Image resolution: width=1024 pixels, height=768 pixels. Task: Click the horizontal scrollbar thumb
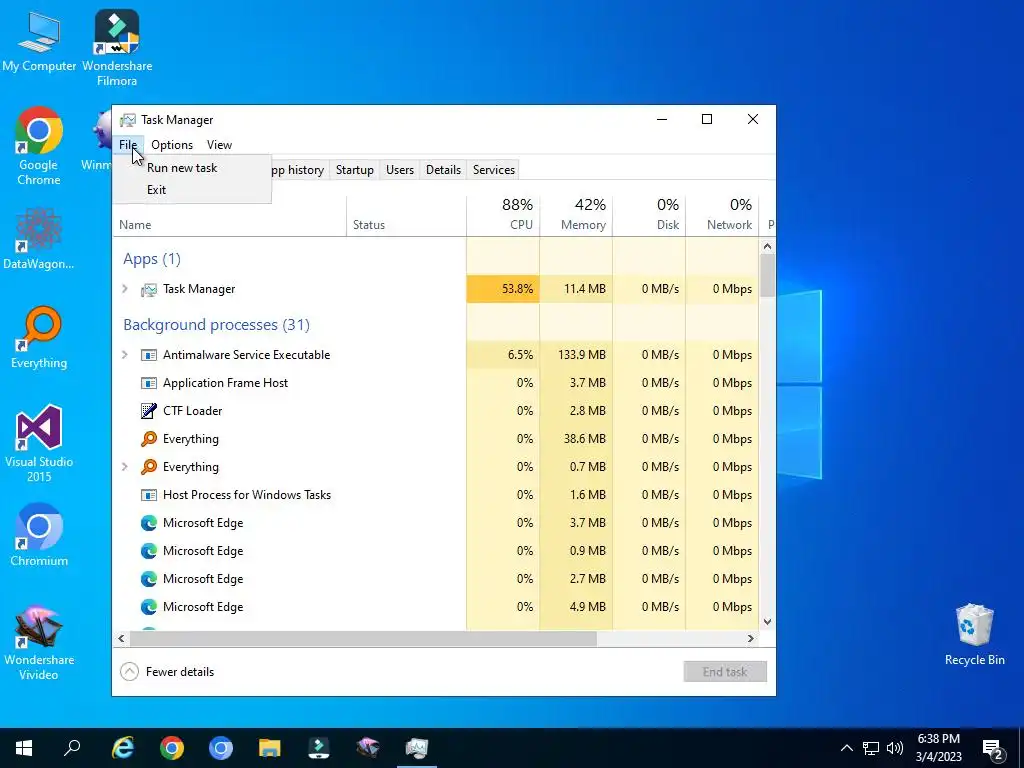point(363,639)
